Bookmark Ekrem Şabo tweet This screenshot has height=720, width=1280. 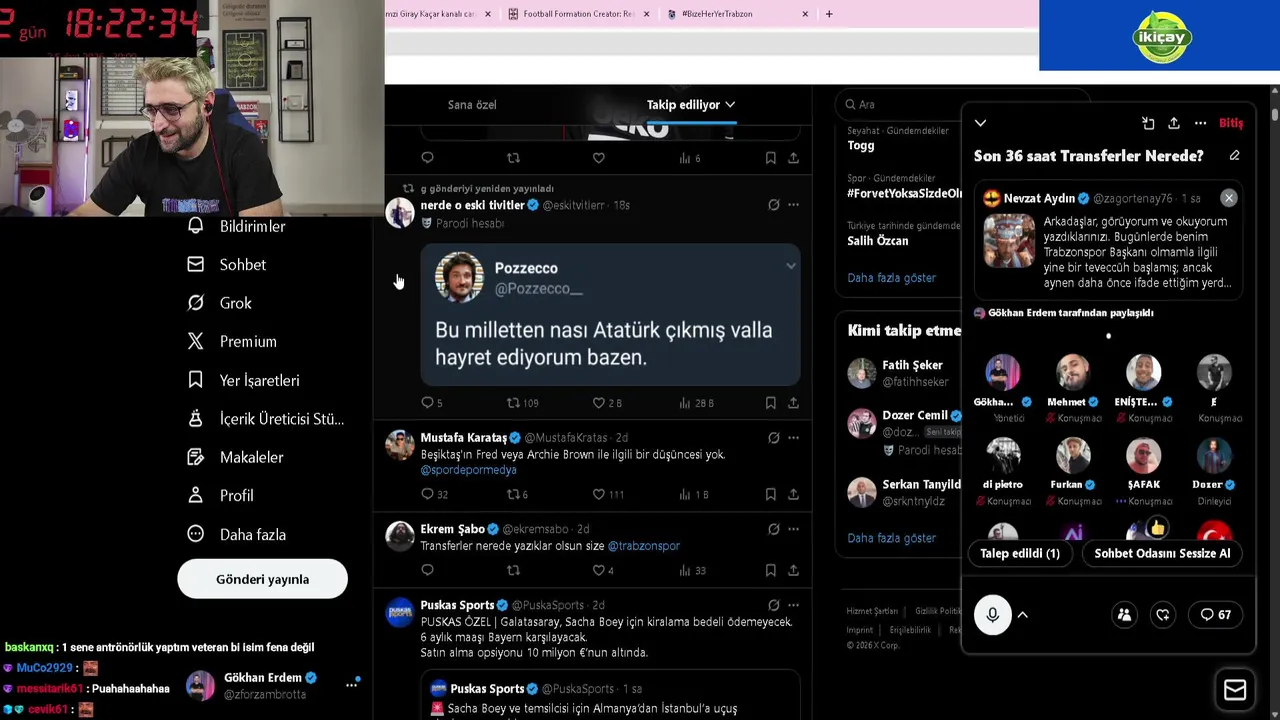(x=770, y=570)
